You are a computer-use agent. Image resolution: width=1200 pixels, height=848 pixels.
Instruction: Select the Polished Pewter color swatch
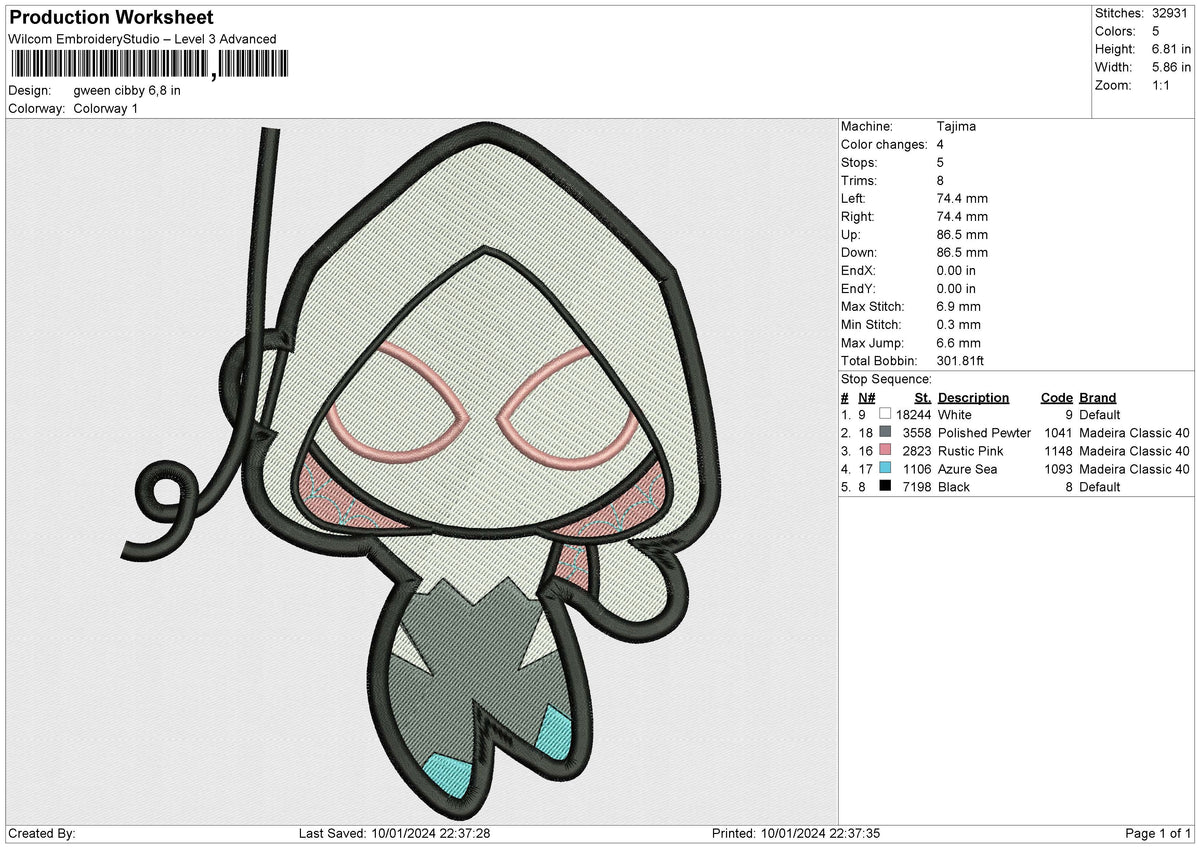[x=884, y=433]
